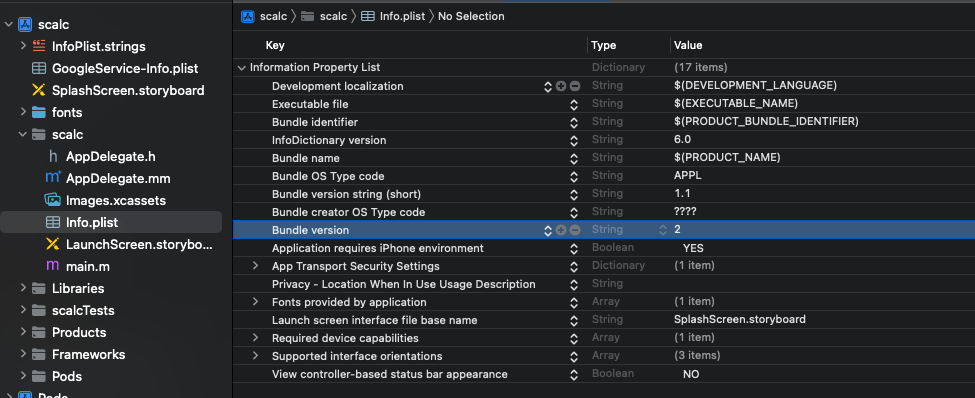Click the scalcTests folder icon

(39, 310)
